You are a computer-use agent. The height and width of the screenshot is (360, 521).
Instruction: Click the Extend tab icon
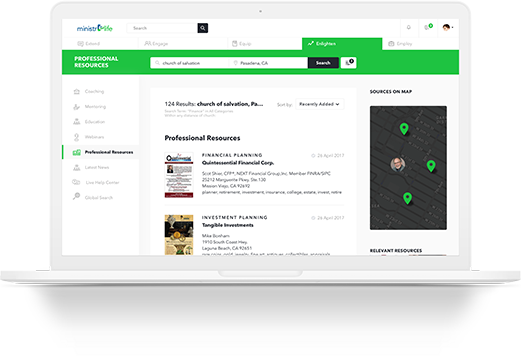[x=80, y=44]
